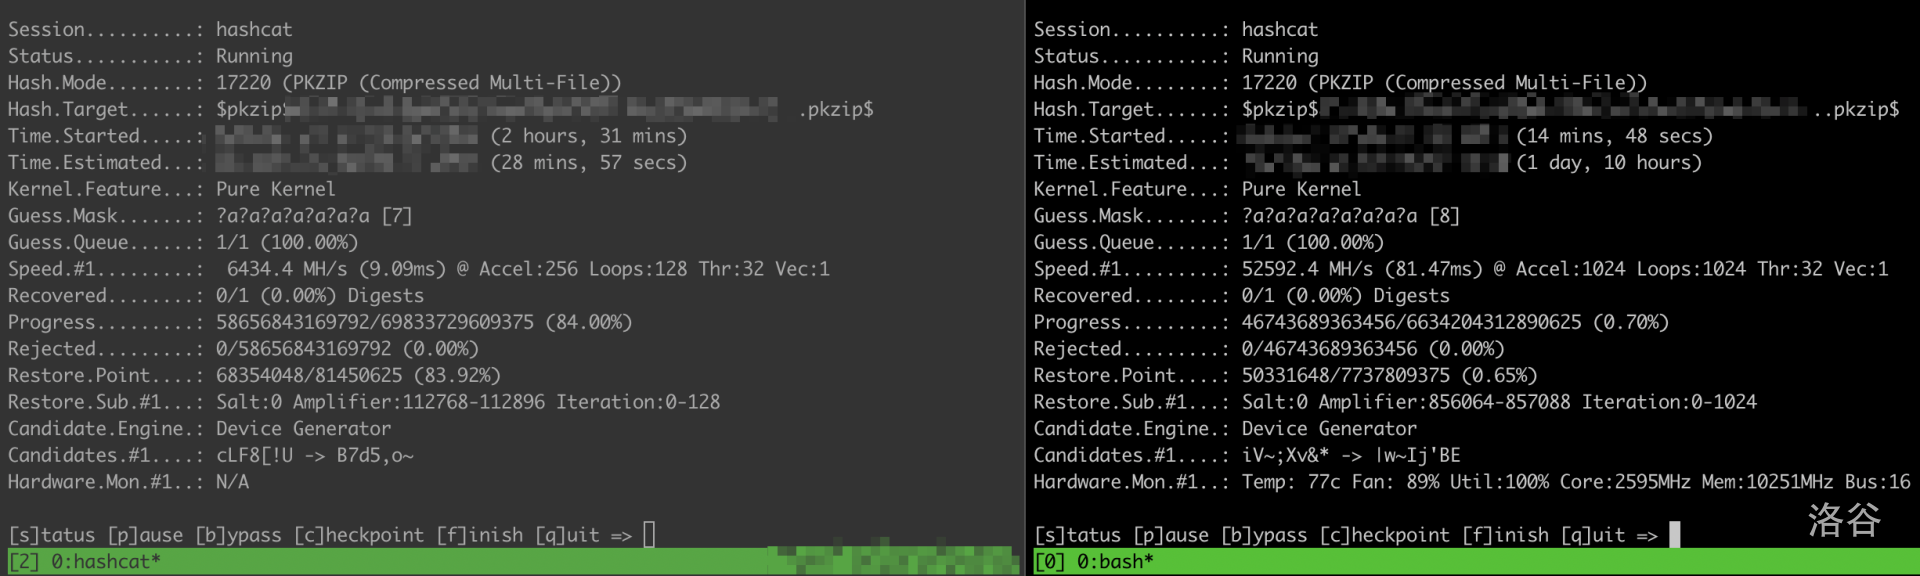Click the left terminal cursor block
The width and height of the screenshot is (1920, 576).
649,535
